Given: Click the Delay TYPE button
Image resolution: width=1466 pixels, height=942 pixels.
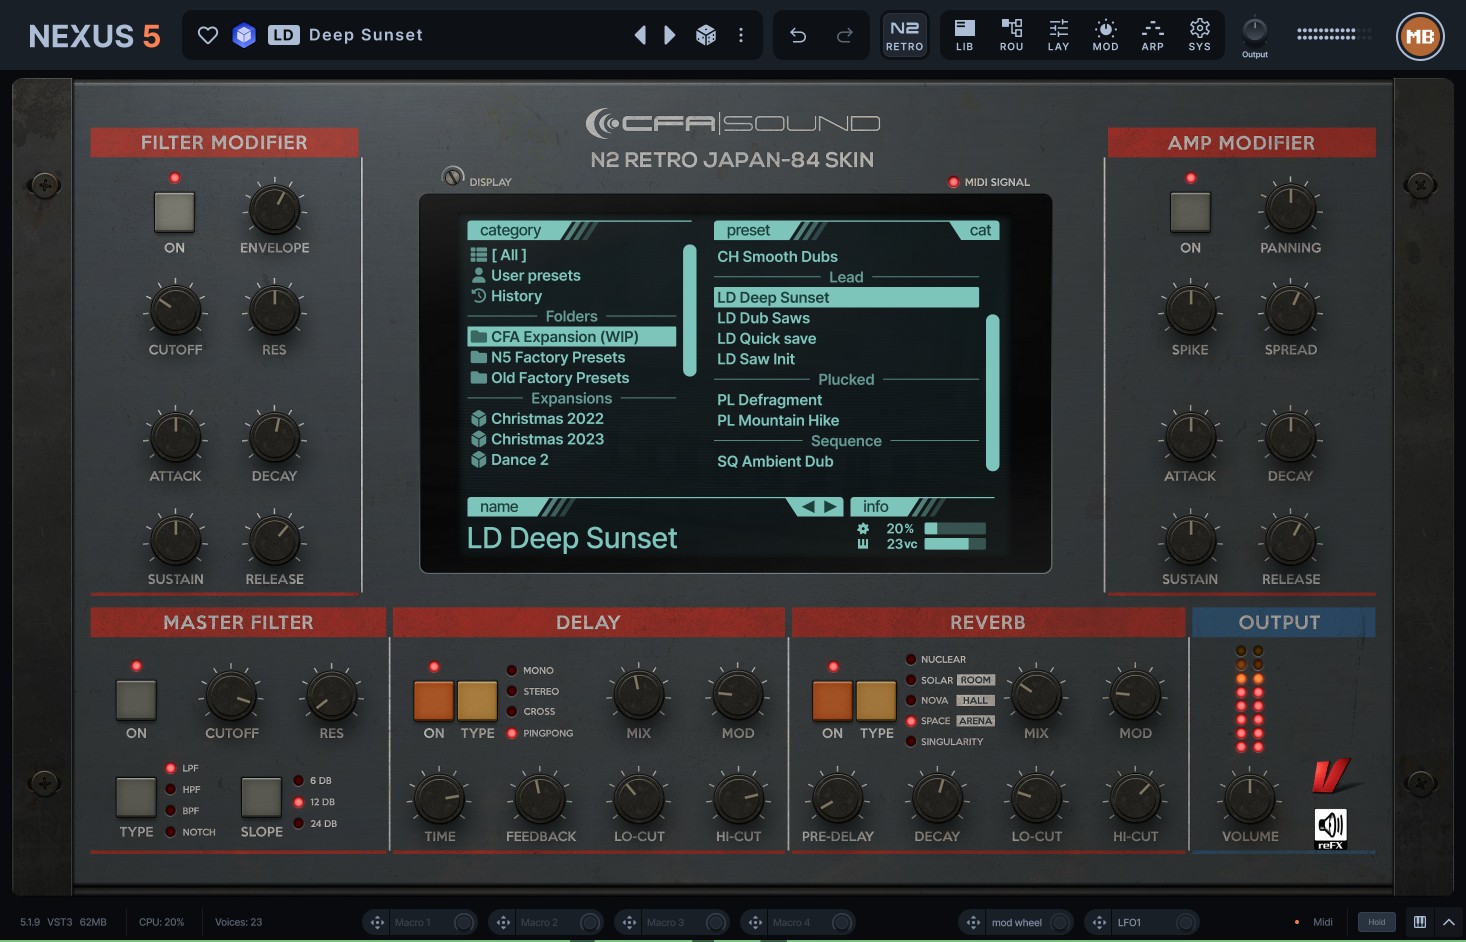Looking at the screenshot, I should pyautogui.click(x=477, y=700).
